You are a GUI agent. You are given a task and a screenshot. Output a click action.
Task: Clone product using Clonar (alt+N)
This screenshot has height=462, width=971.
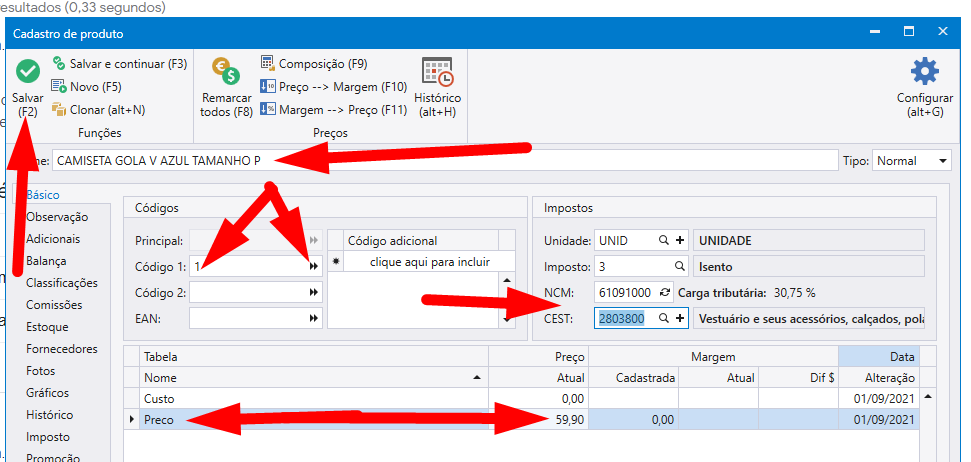[98, 109]
